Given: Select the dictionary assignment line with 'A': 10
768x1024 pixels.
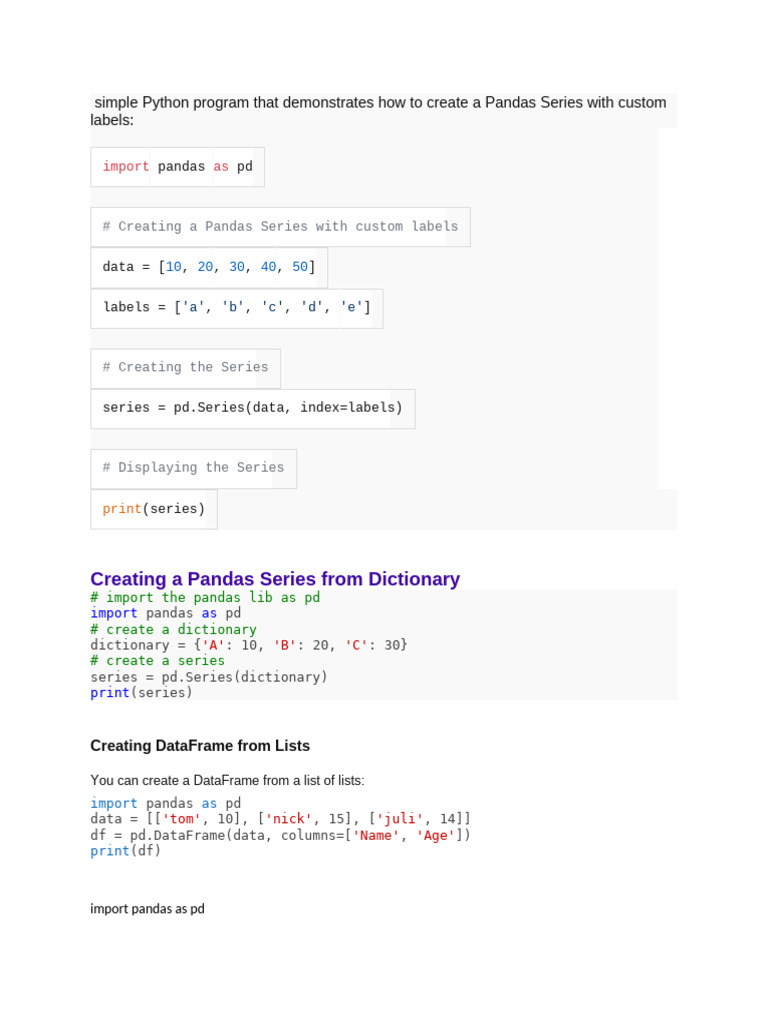Looking at the screenshot, I should (x=249, y=645).
